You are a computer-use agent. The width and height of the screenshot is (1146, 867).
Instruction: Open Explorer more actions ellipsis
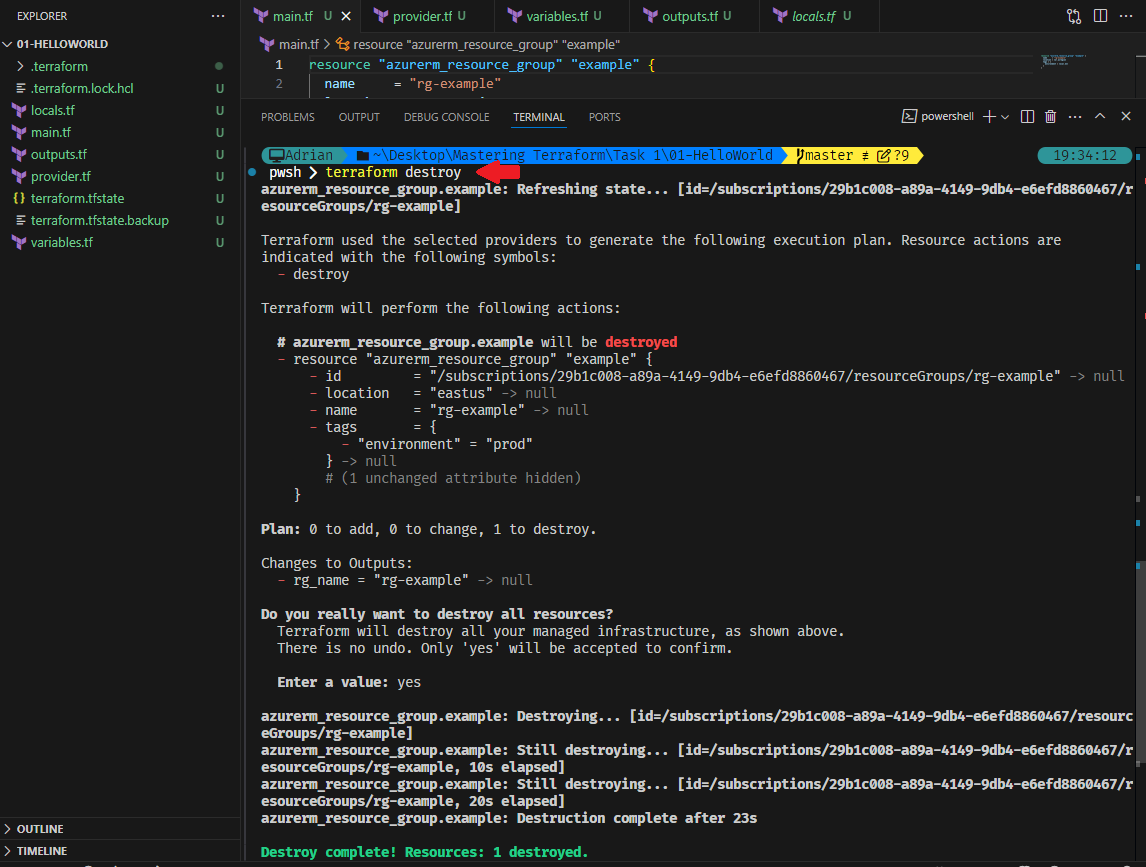(218, 16)
